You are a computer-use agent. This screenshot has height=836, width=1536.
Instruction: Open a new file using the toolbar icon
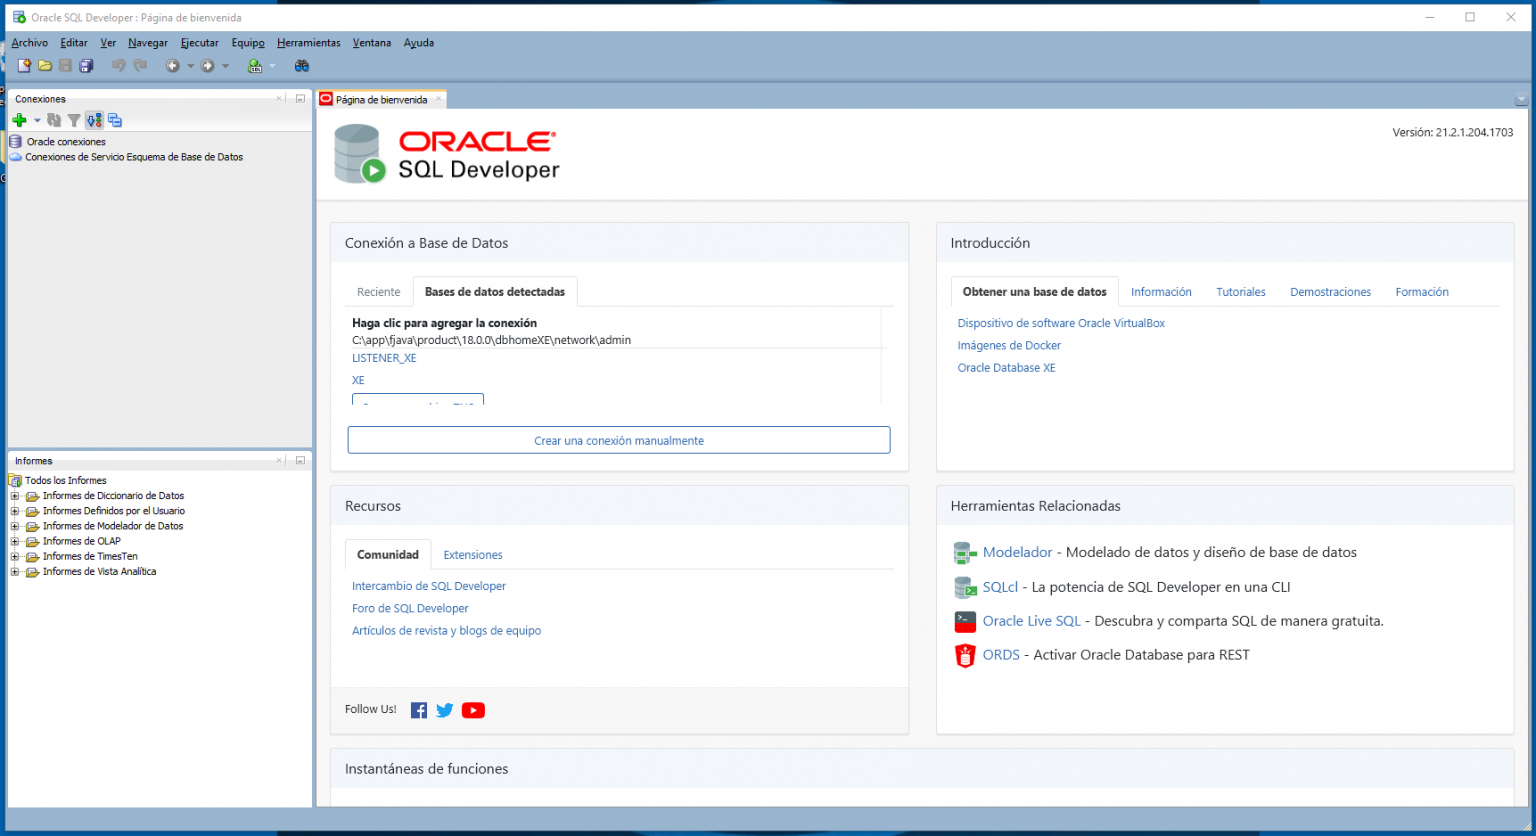24,65
